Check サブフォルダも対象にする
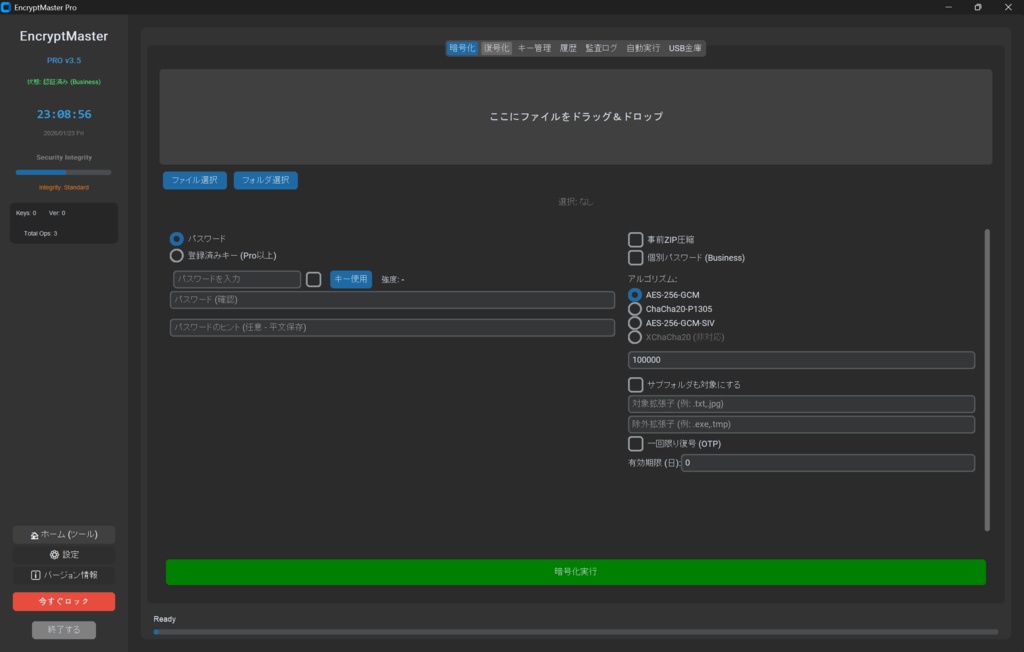The width and height of the screenshot is (1024, 652). [x=635, y=384]
